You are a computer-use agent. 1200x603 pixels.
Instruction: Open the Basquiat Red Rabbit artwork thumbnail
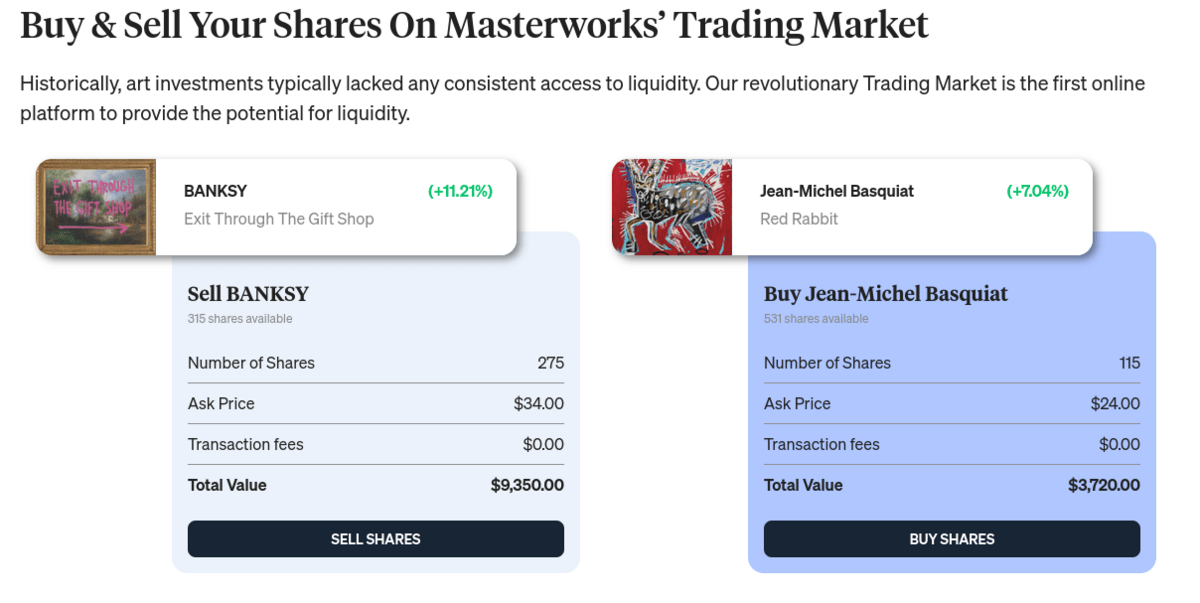(672, 207)
